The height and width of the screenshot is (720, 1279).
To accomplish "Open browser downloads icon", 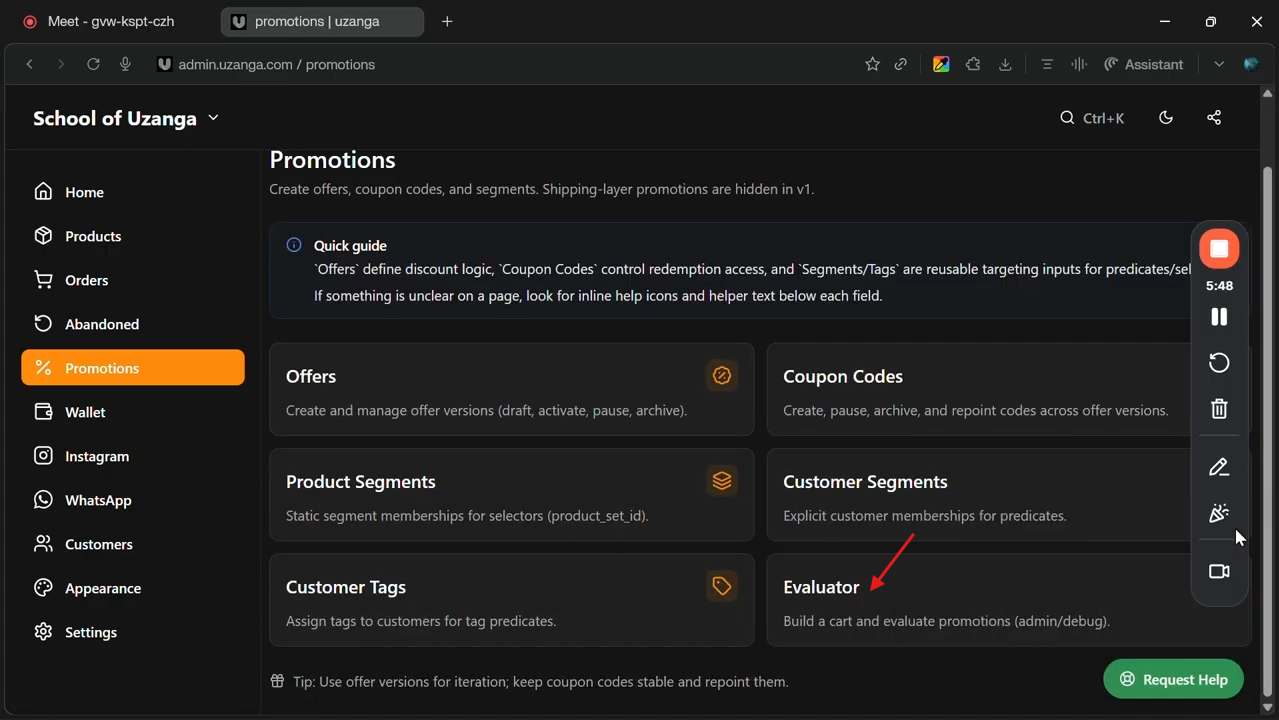I will pyautogui.click(x=1005, y=64).
